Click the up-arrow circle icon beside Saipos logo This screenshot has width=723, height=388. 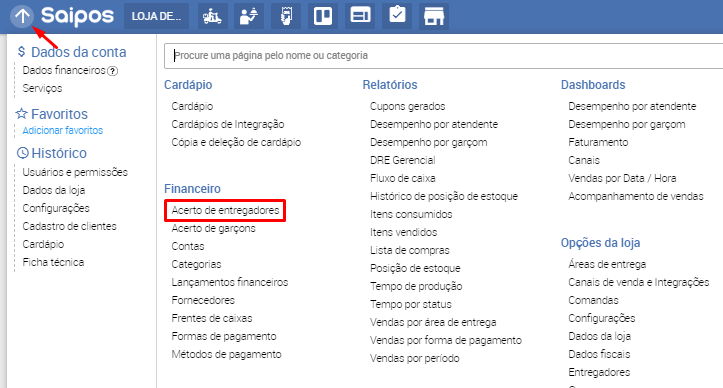point(22,16)
